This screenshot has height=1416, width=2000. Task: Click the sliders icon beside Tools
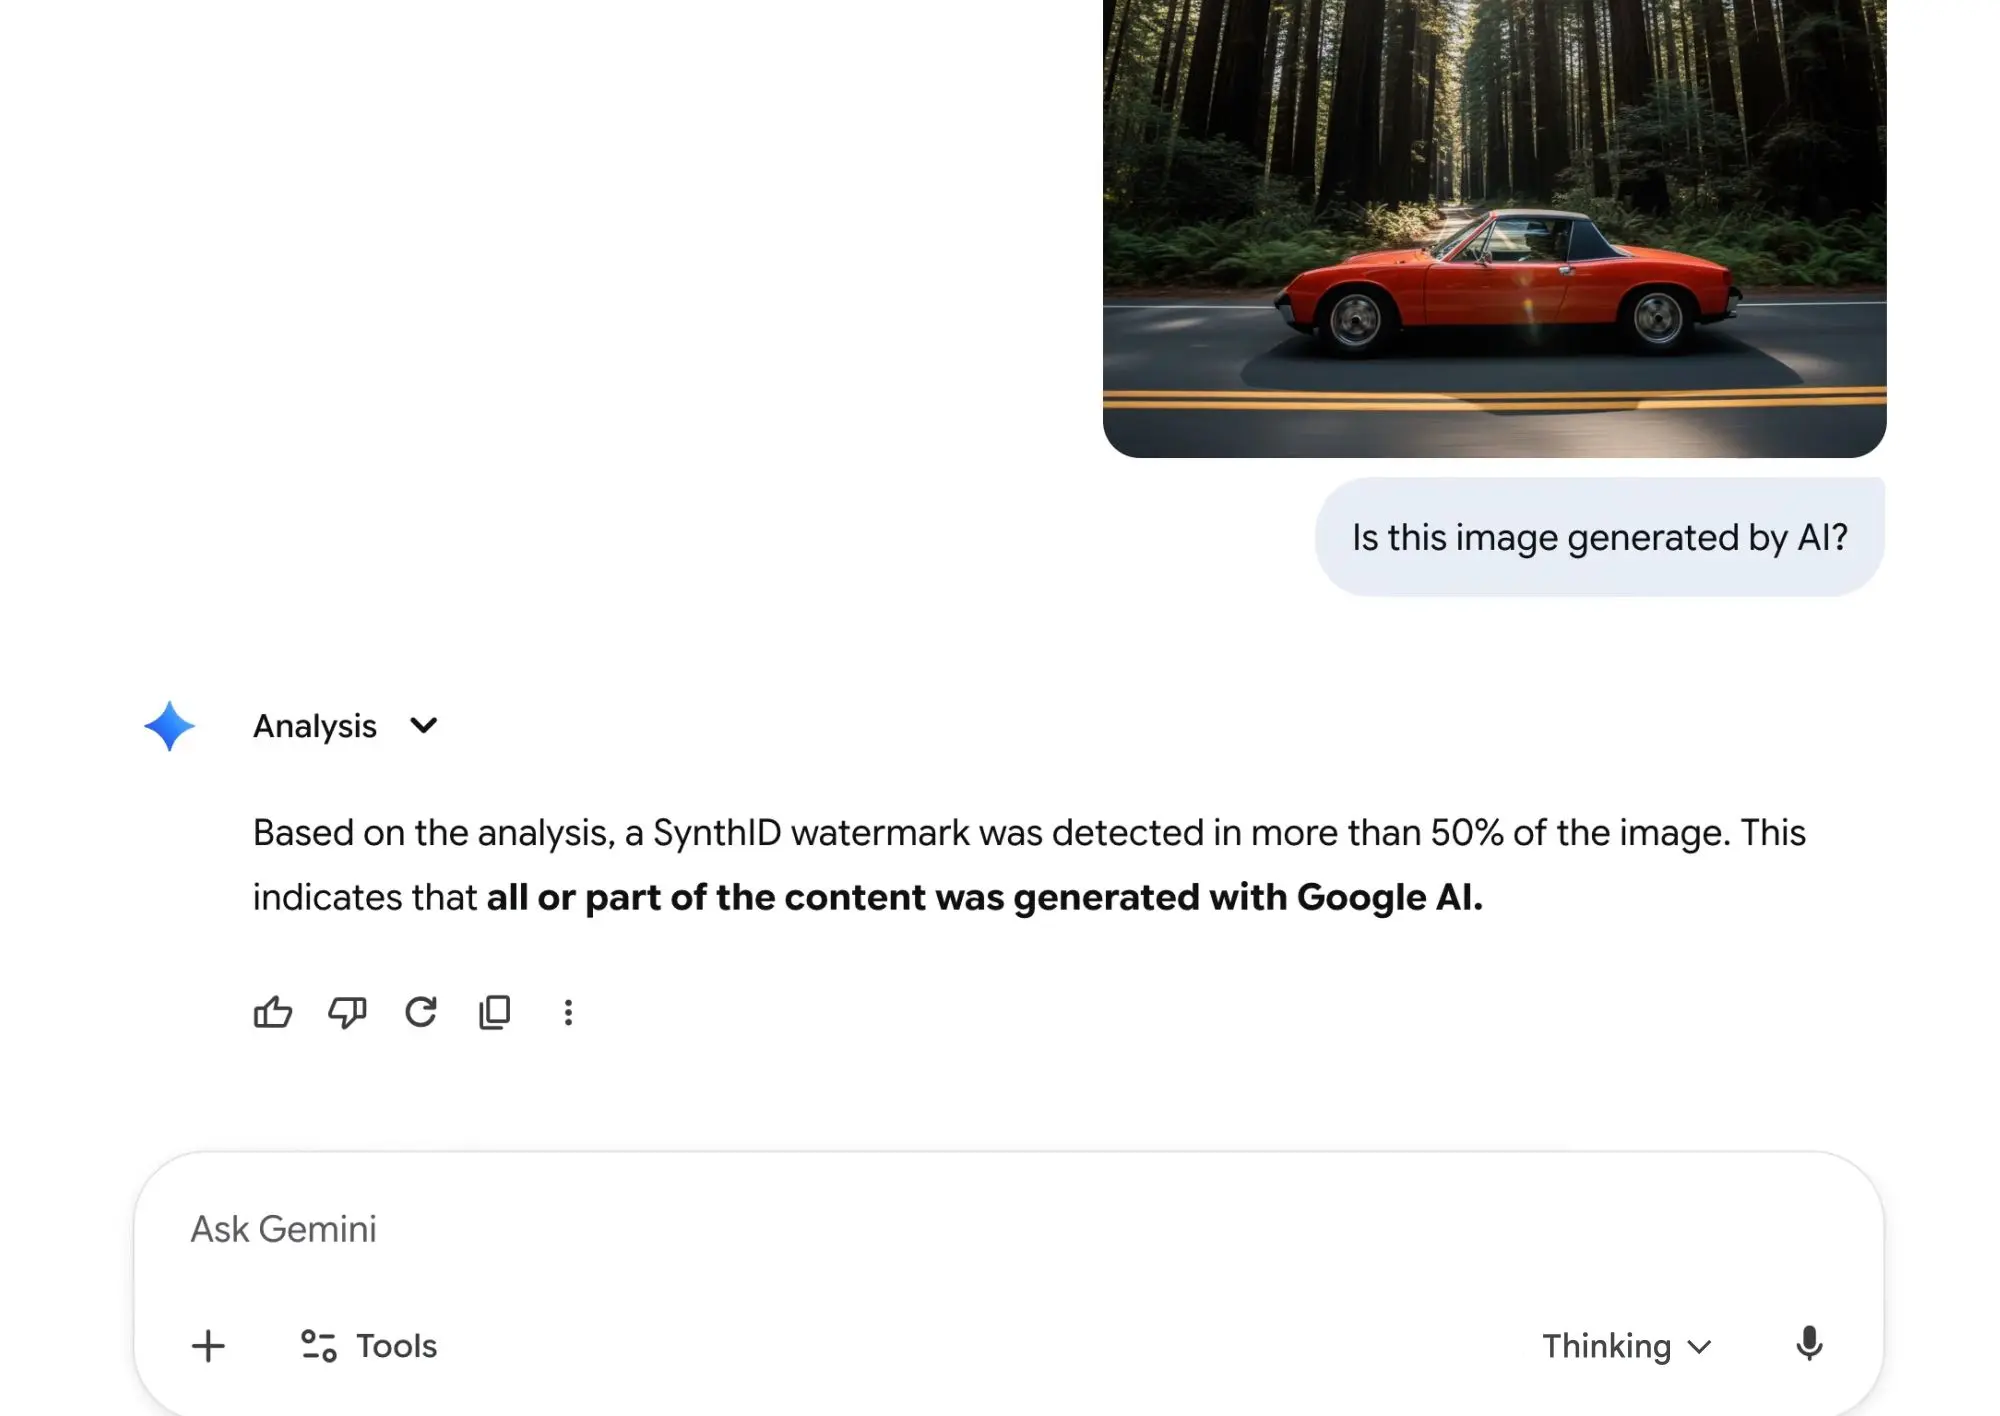pos(319,1346)
